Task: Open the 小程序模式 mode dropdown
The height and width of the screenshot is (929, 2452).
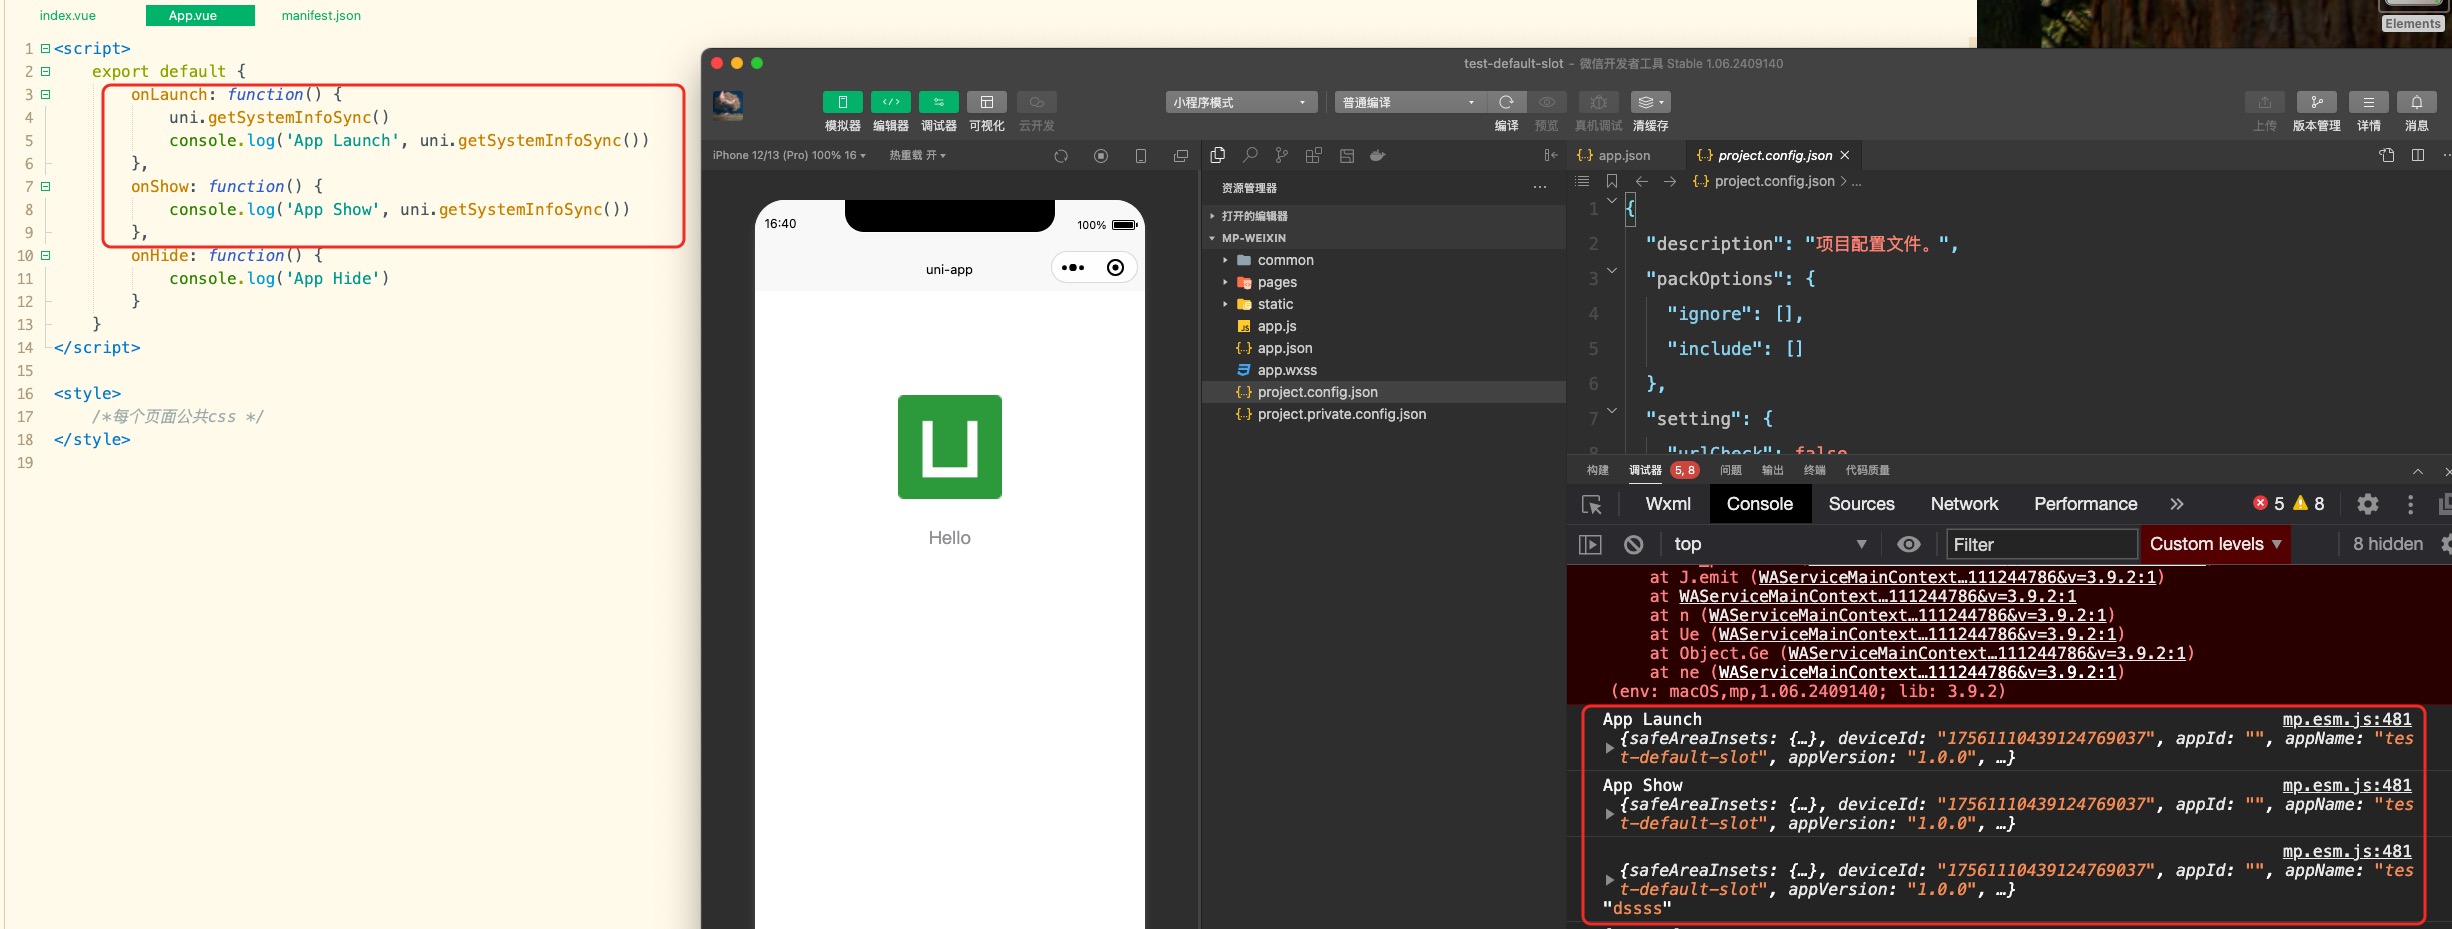Action: (x=1240, y=102)
